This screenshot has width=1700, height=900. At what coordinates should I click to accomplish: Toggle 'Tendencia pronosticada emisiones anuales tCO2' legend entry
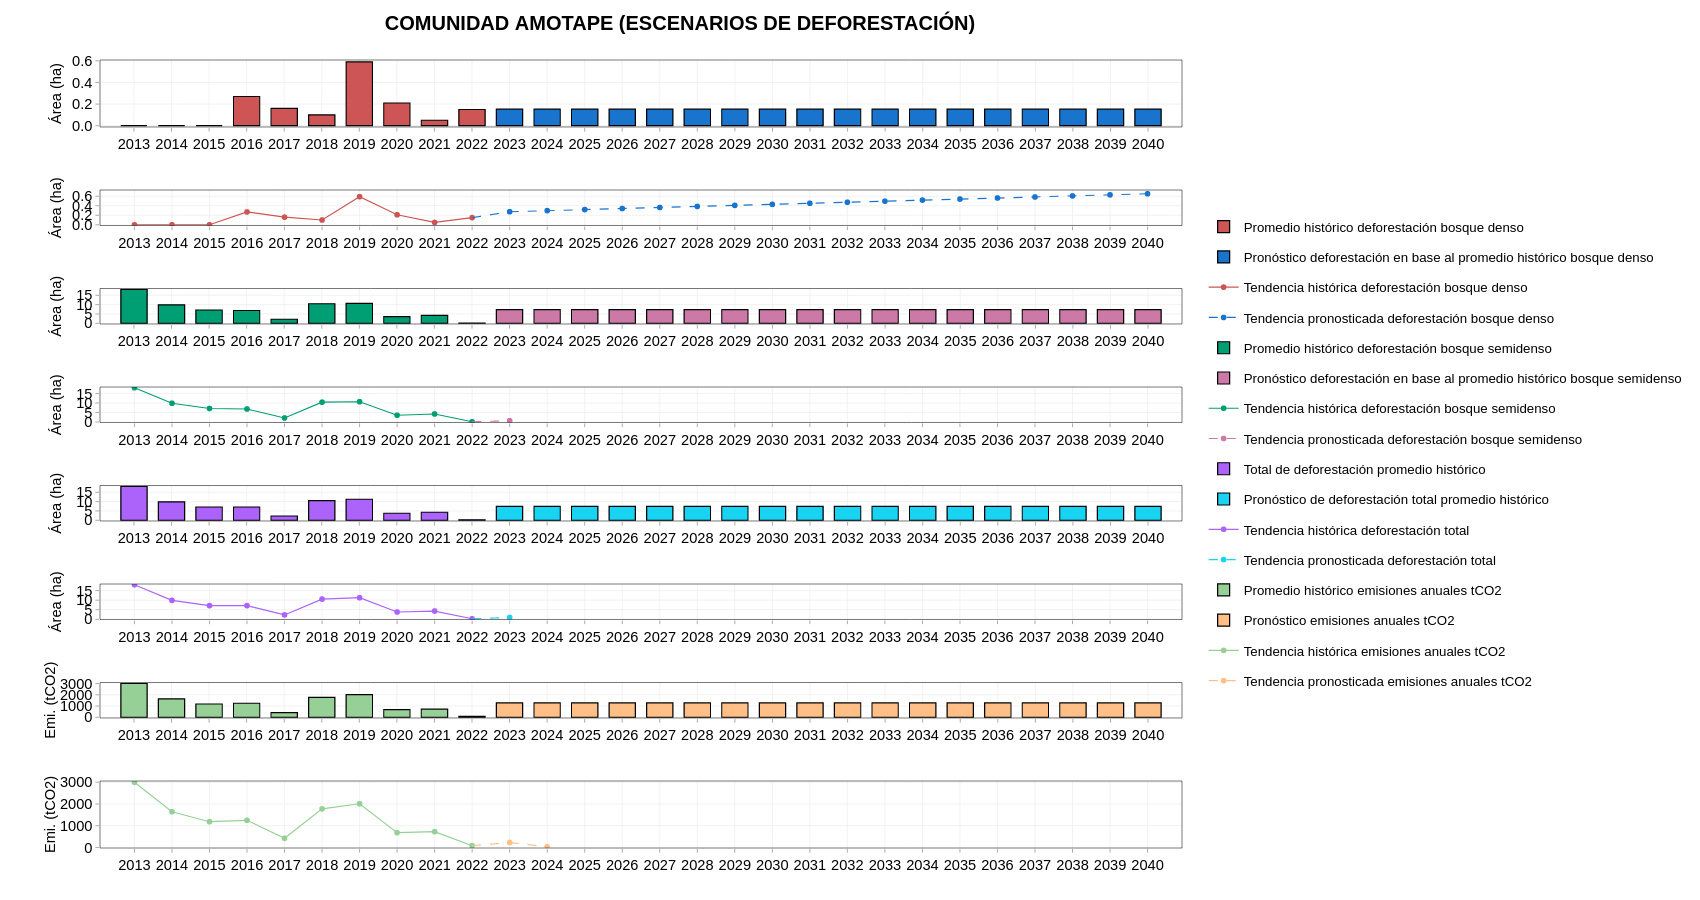click(x=1387, y=682)
